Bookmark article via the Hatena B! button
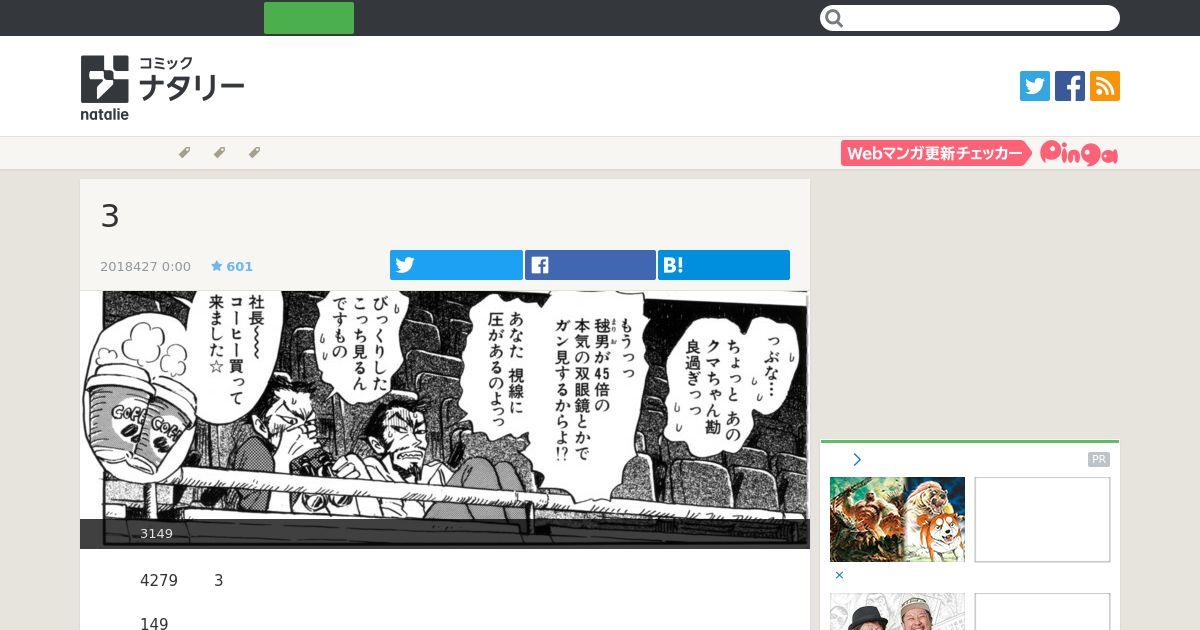 click(724, 265)
